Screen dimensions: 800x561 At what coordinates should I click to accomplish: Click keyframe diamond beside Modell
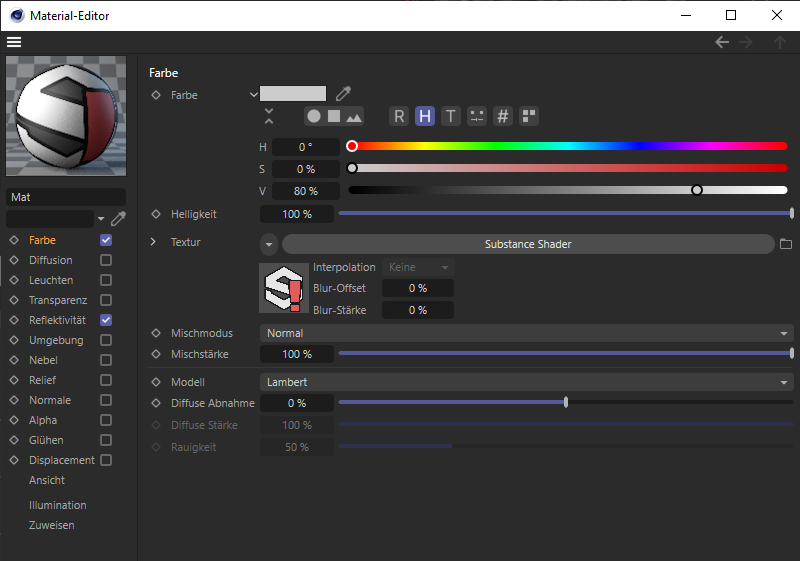point(156,382)
